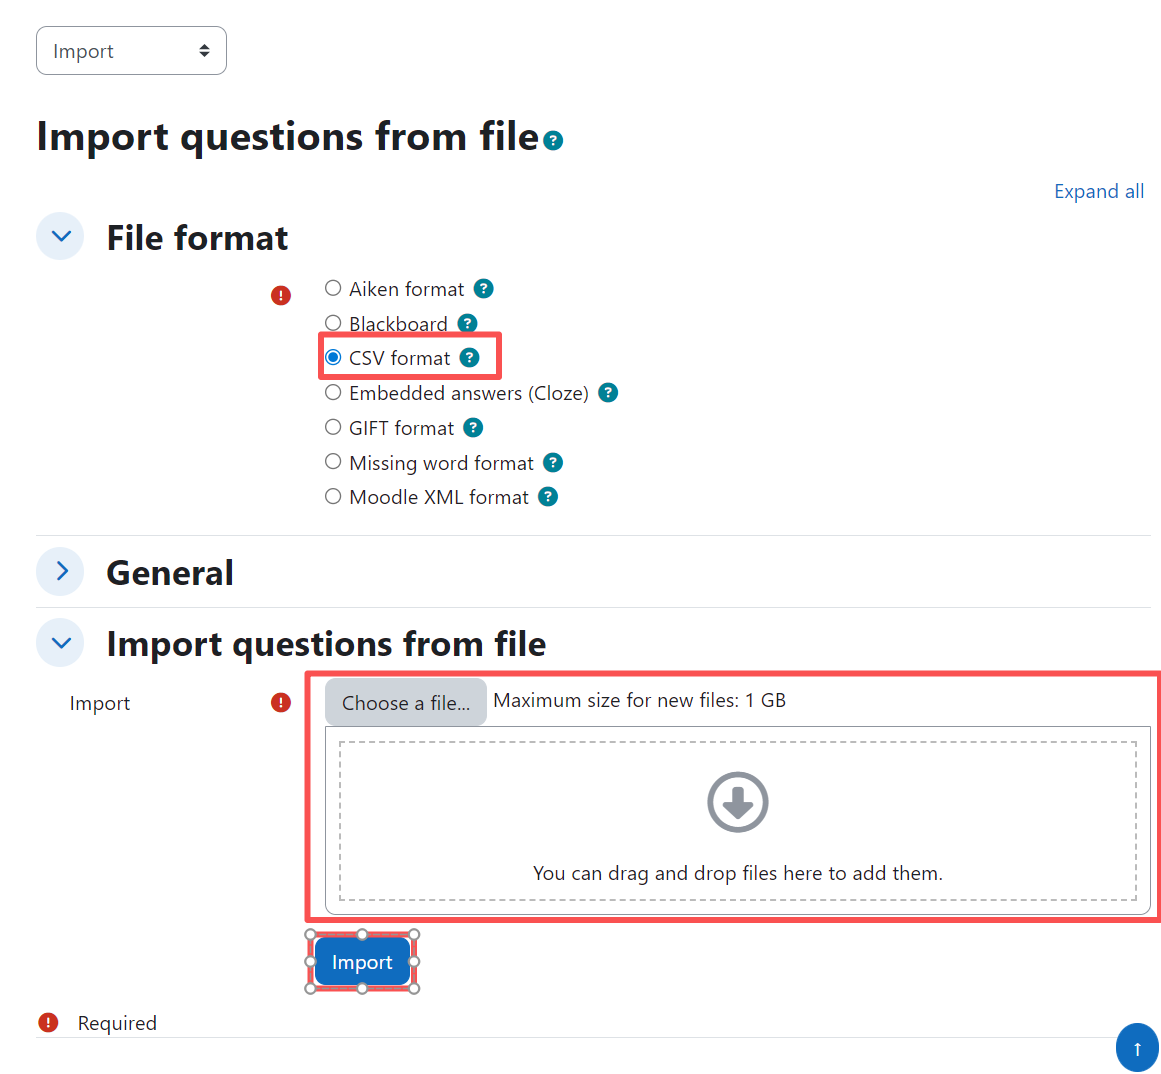This screenshot has height=1074, width=1161.
Task: Open help for Missing word format
Action: coord(553,462)
